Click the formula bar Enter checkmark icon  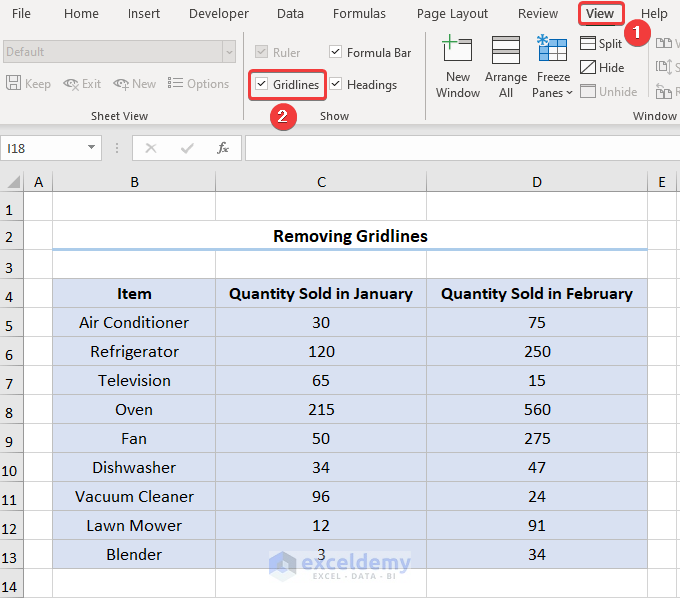click(x=187, y=148)
